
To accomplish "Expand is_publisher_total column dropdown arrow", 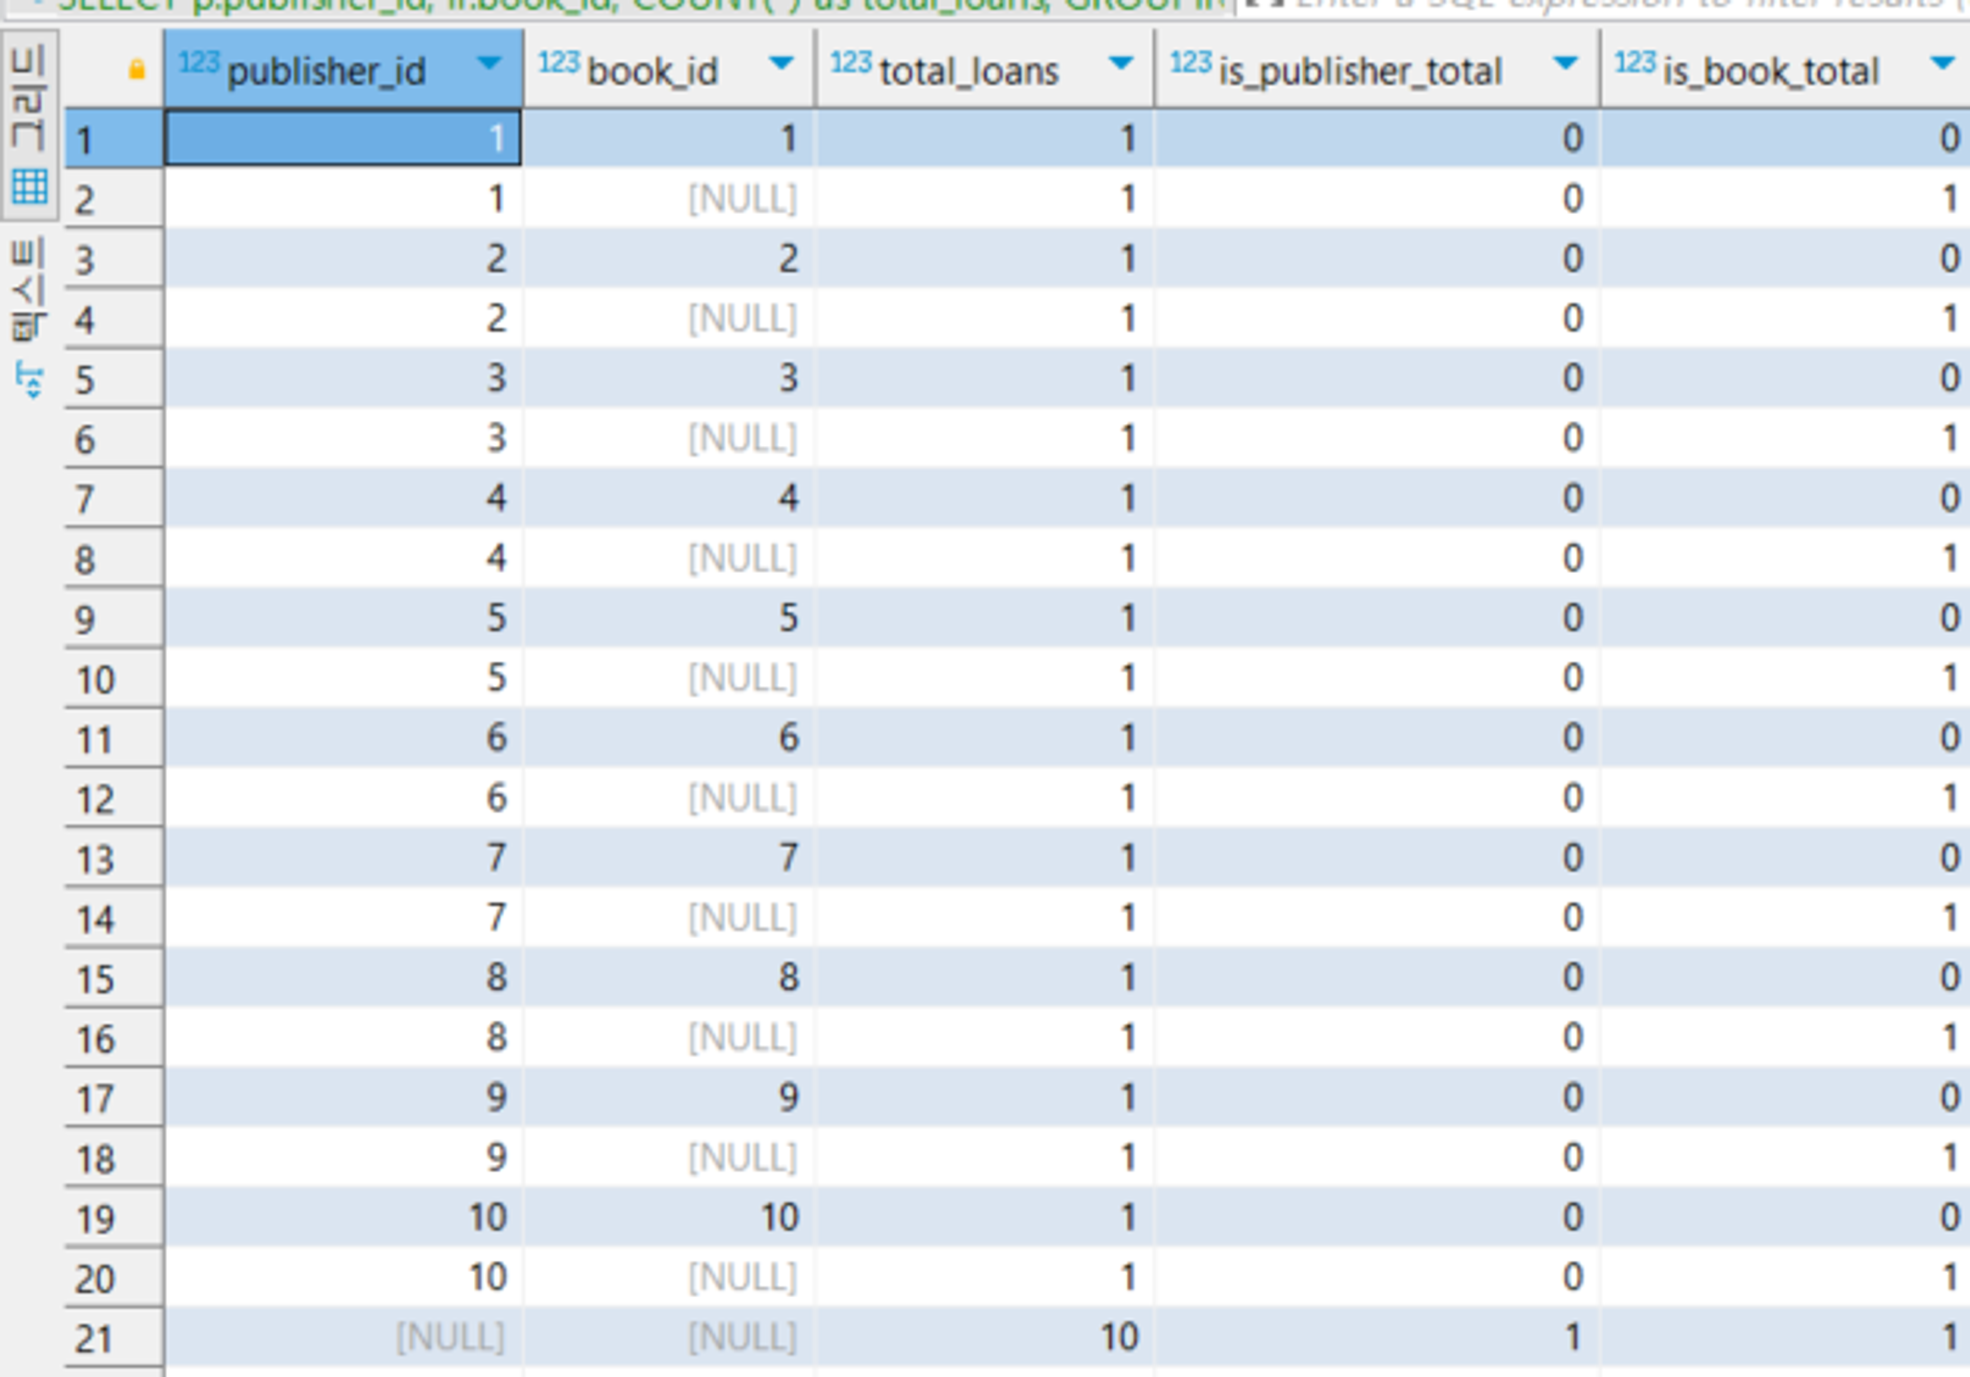I will 1565,64.
